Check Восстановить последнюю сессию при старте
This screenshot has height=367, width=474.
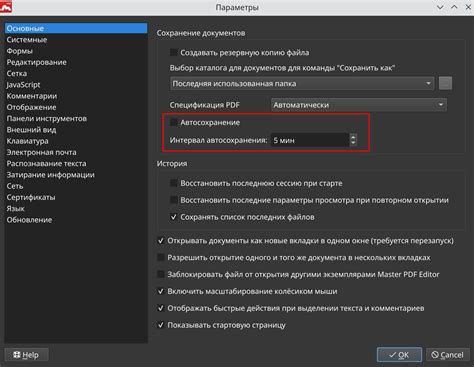click(174, 183)
